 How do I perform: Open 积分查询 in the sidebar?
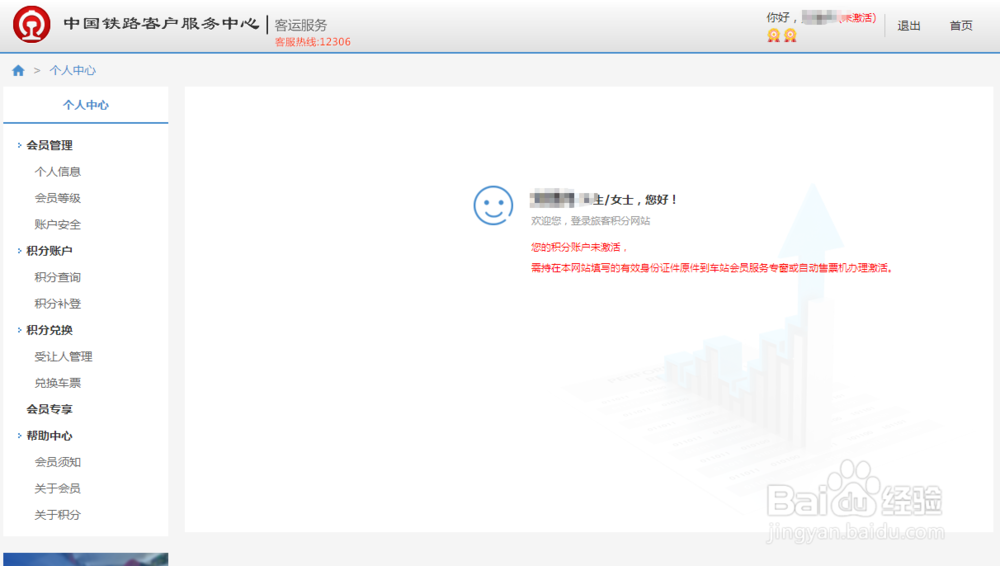[x=57, y=277]
